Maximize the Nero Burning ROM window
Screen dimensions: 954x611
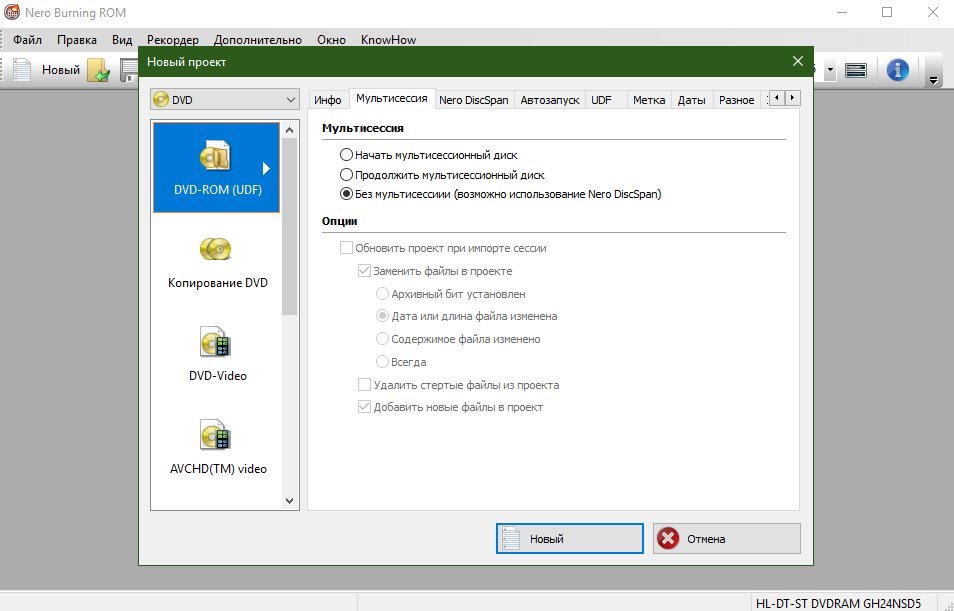tap(886, 12)
